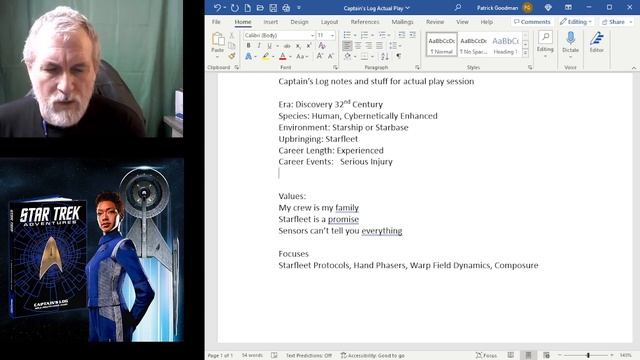This screenshot has height=360, width=640.
Task: Open the File menu tab
Action: pyautogui.click(x=216, y=22)
